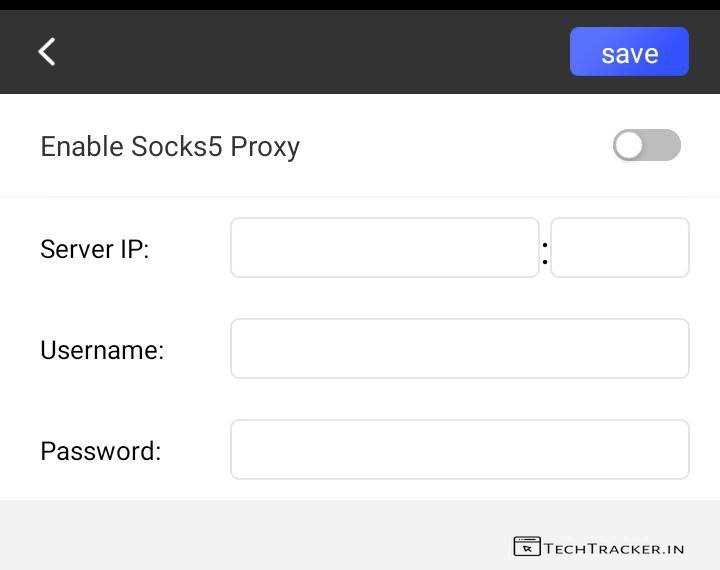720x570 pixels.
Task: Open the TechTracker.in watermark text
Action: [615, 547]
